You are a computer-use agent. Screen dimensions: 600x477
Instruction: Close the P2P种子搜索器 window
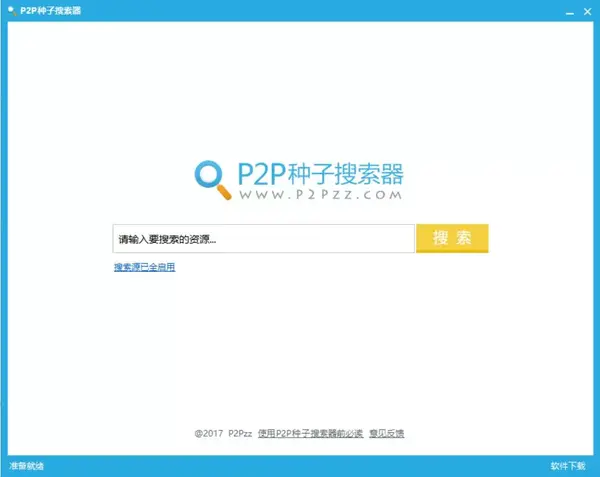click(x=588, y=12)
